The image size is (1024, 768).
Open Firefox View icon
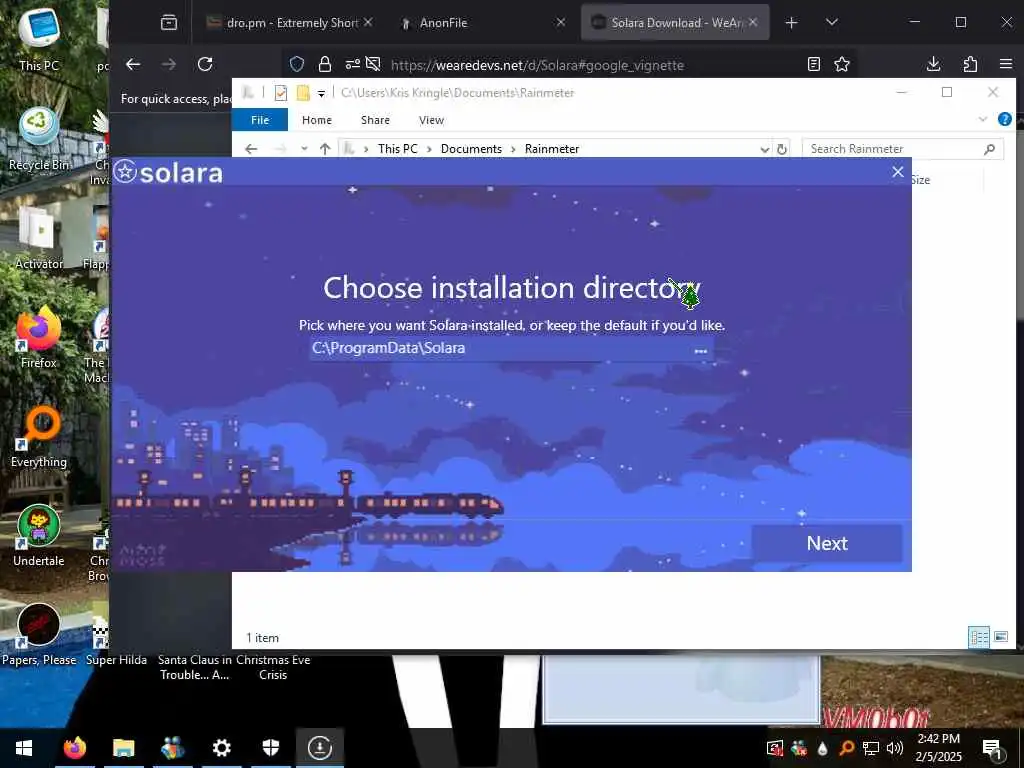point(168,23)
